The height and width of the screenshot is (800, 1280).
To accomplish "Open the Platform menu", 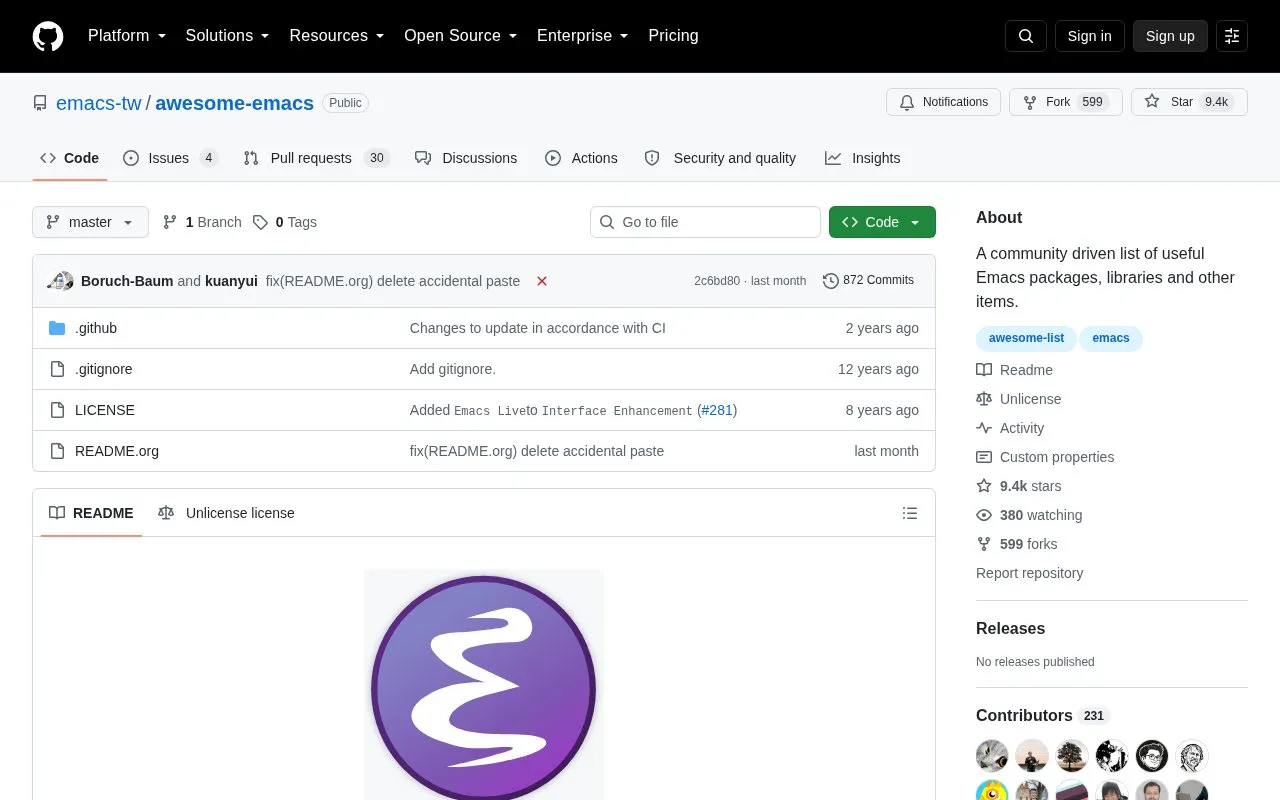I will click(127, 36).
